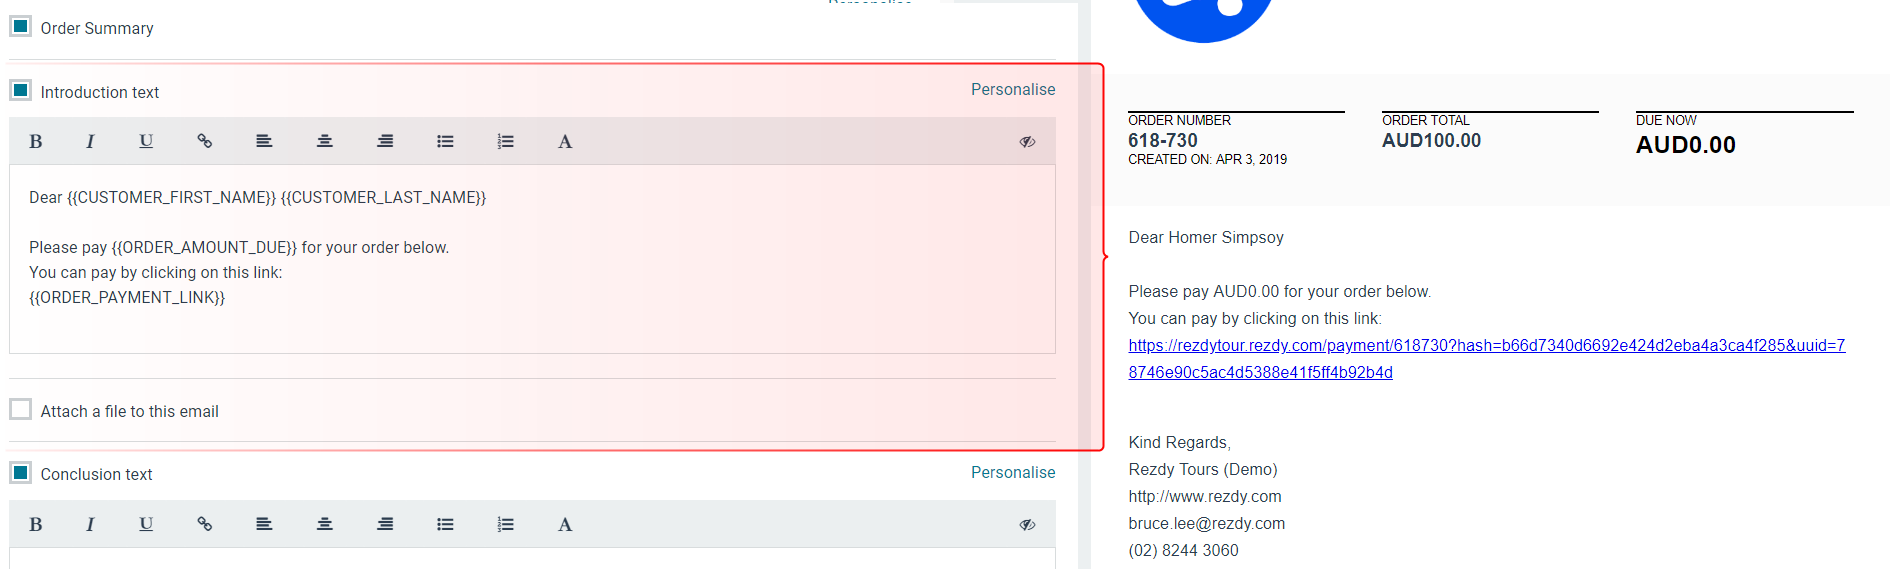Align right in the Introduction text toolbar
The image size is (1890, 569).
[385, 141]
